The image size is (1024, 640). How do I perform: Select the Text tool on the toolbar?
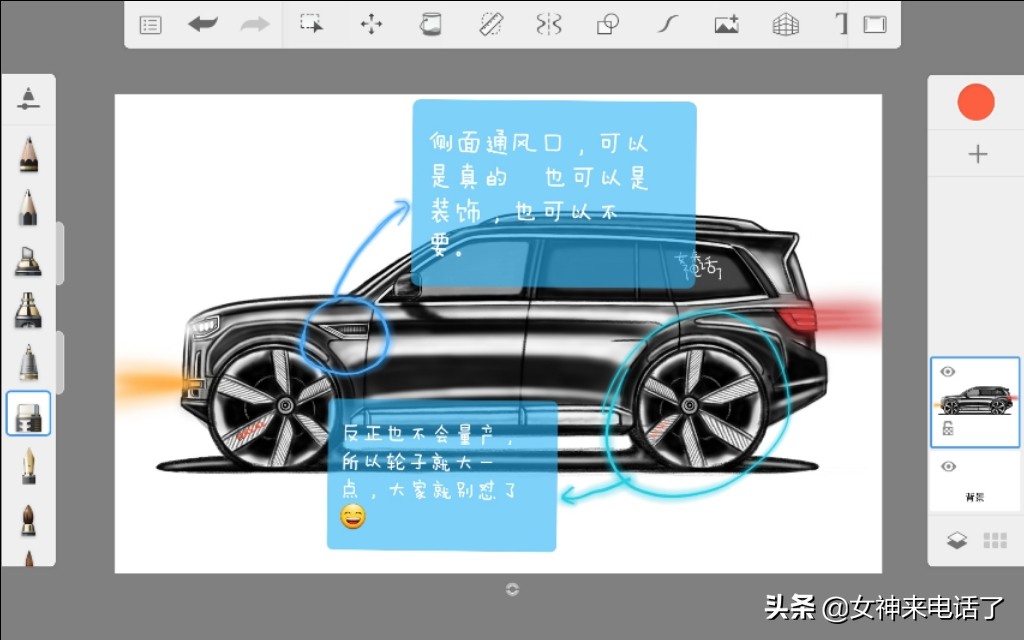coord(843,24)
